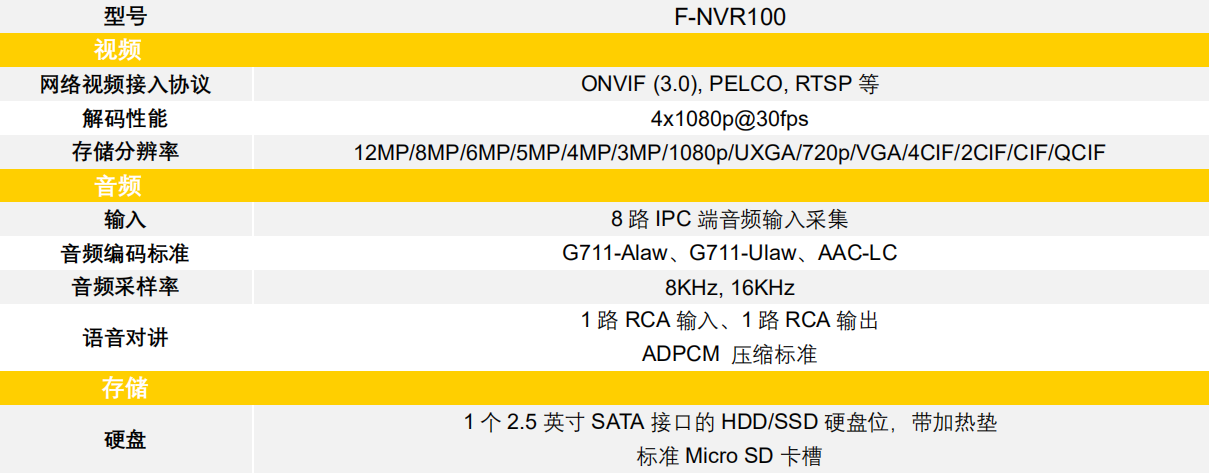The image size is (1210, 473).
Task: Click the 8 路 IPC 端音频输入采集 text
Action: click(729, 219)
